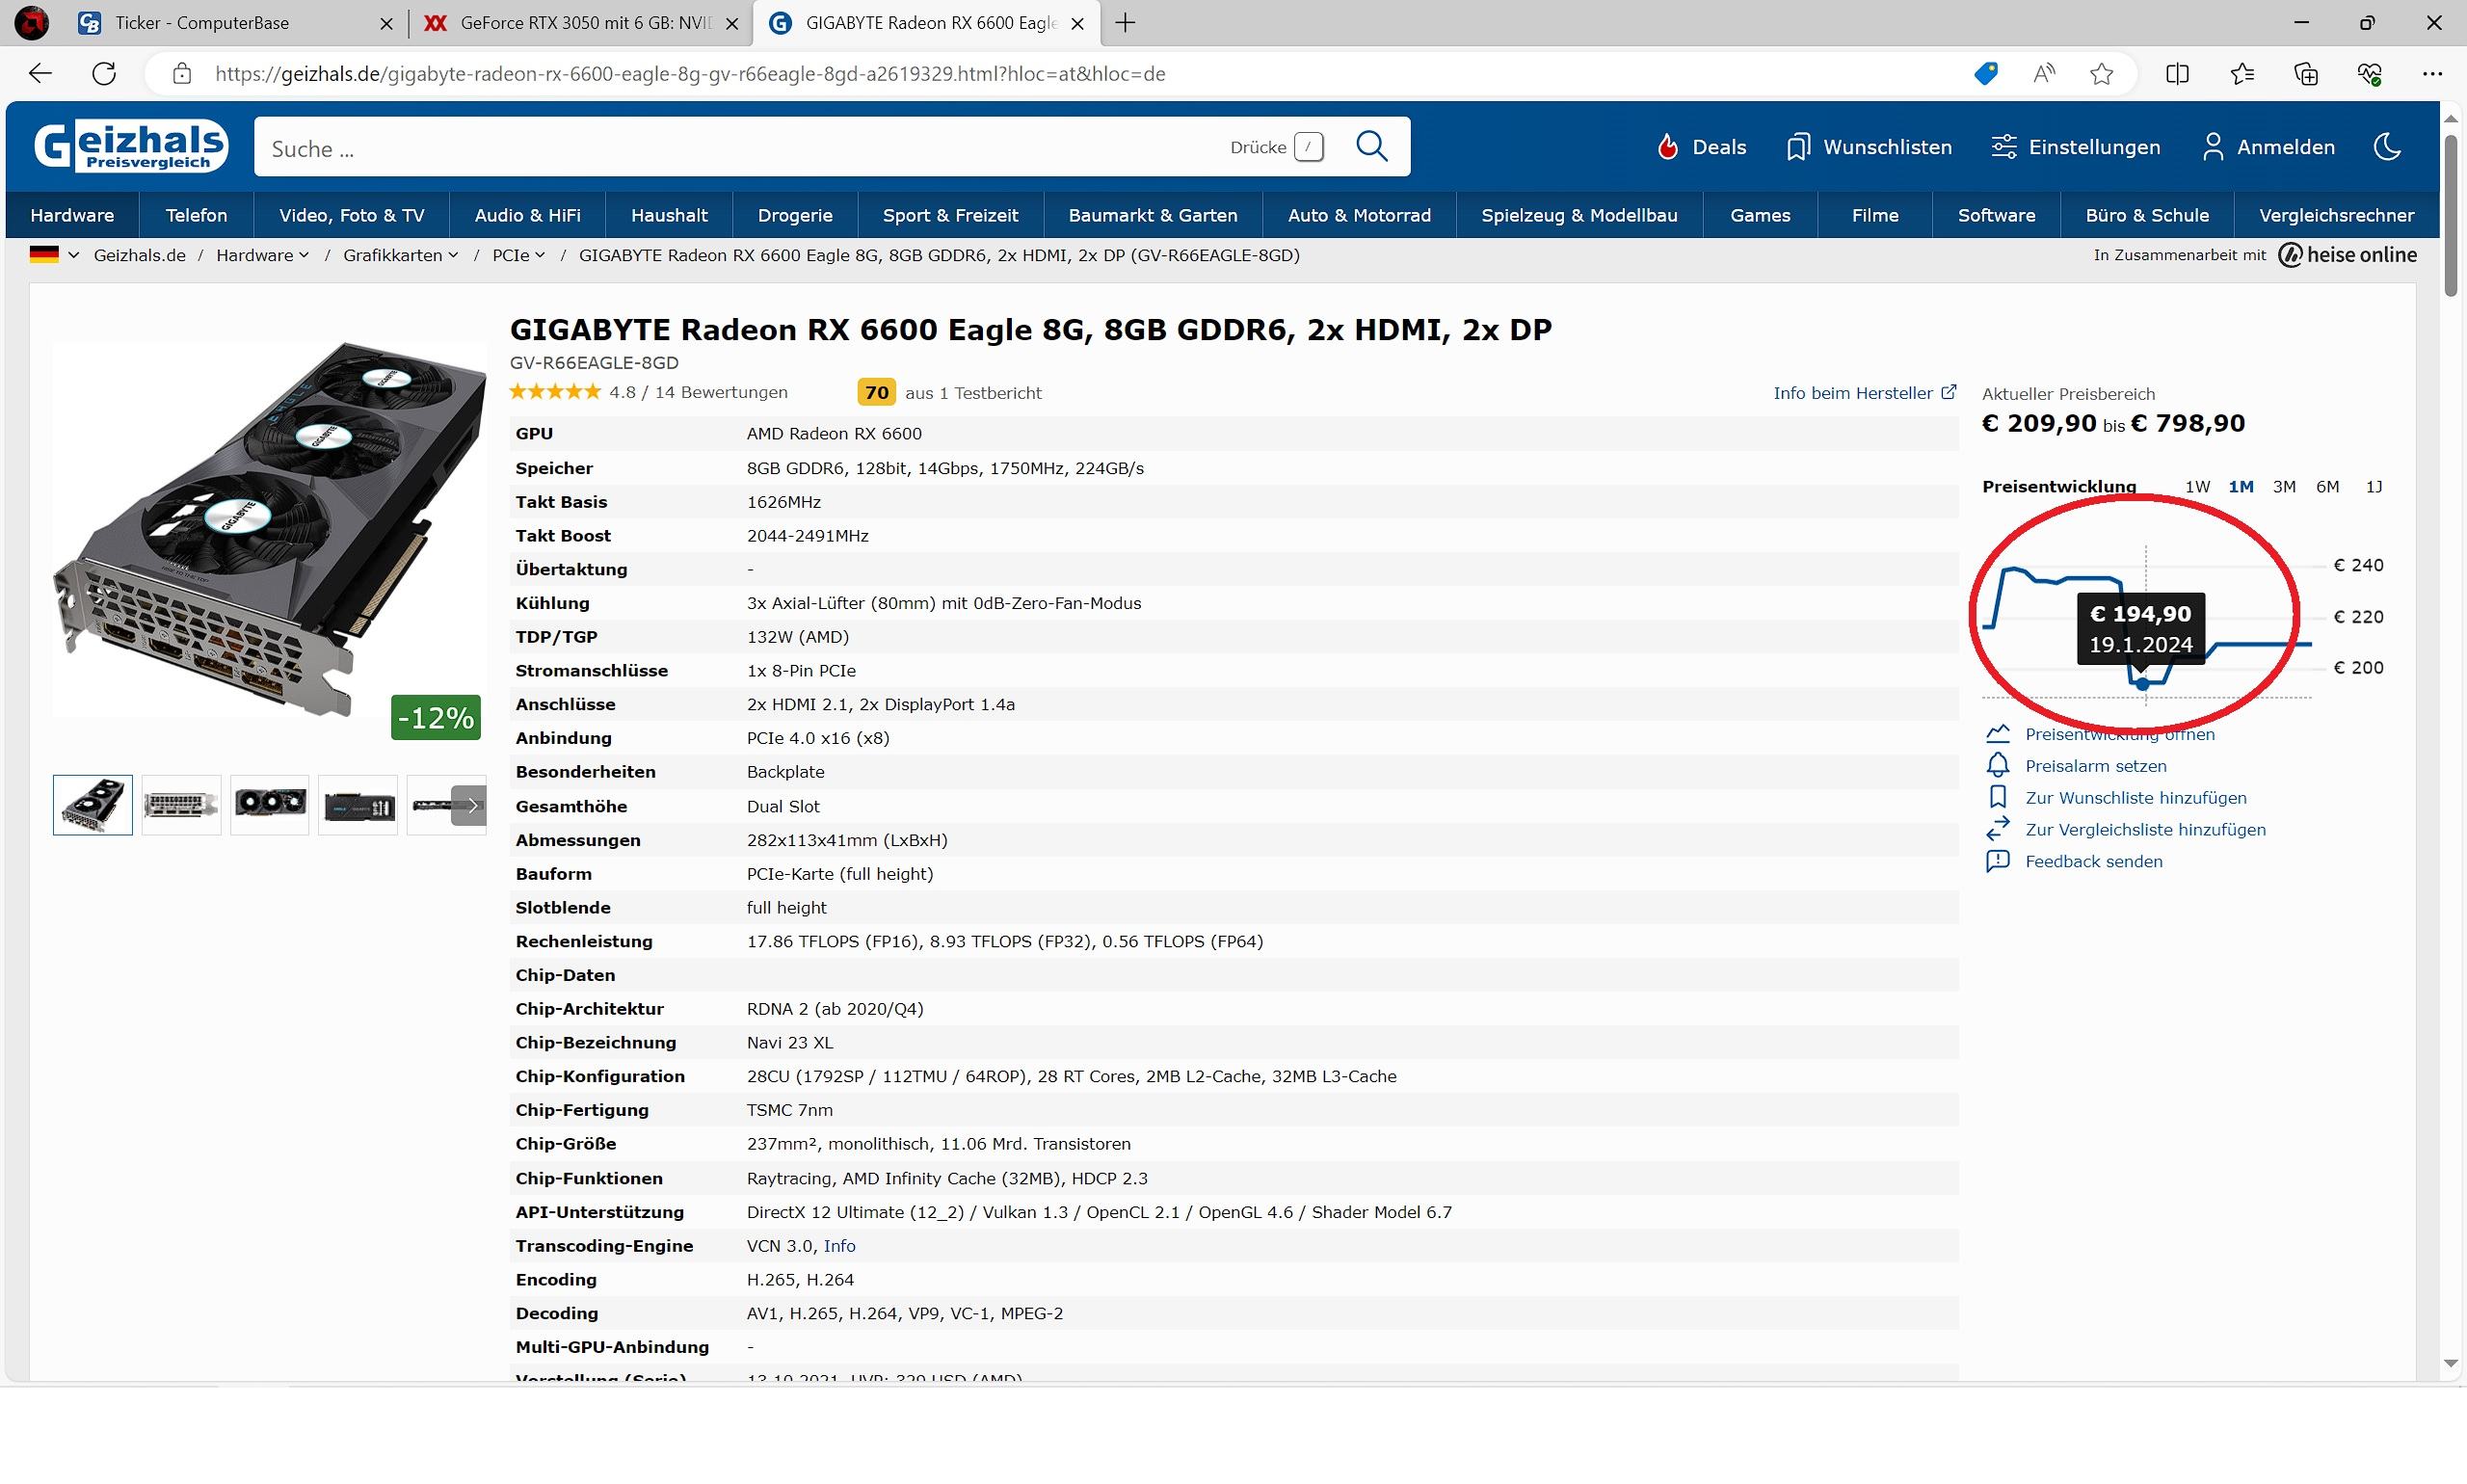The width and height of the screenshot is (2467, 1484).
Task: Open Deals with the flame icon
Action: [1700, 147]
